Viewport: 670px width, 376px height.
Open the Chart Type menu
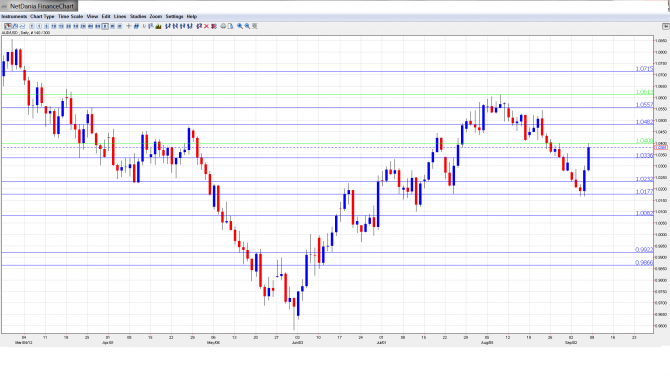pos(42,16)
